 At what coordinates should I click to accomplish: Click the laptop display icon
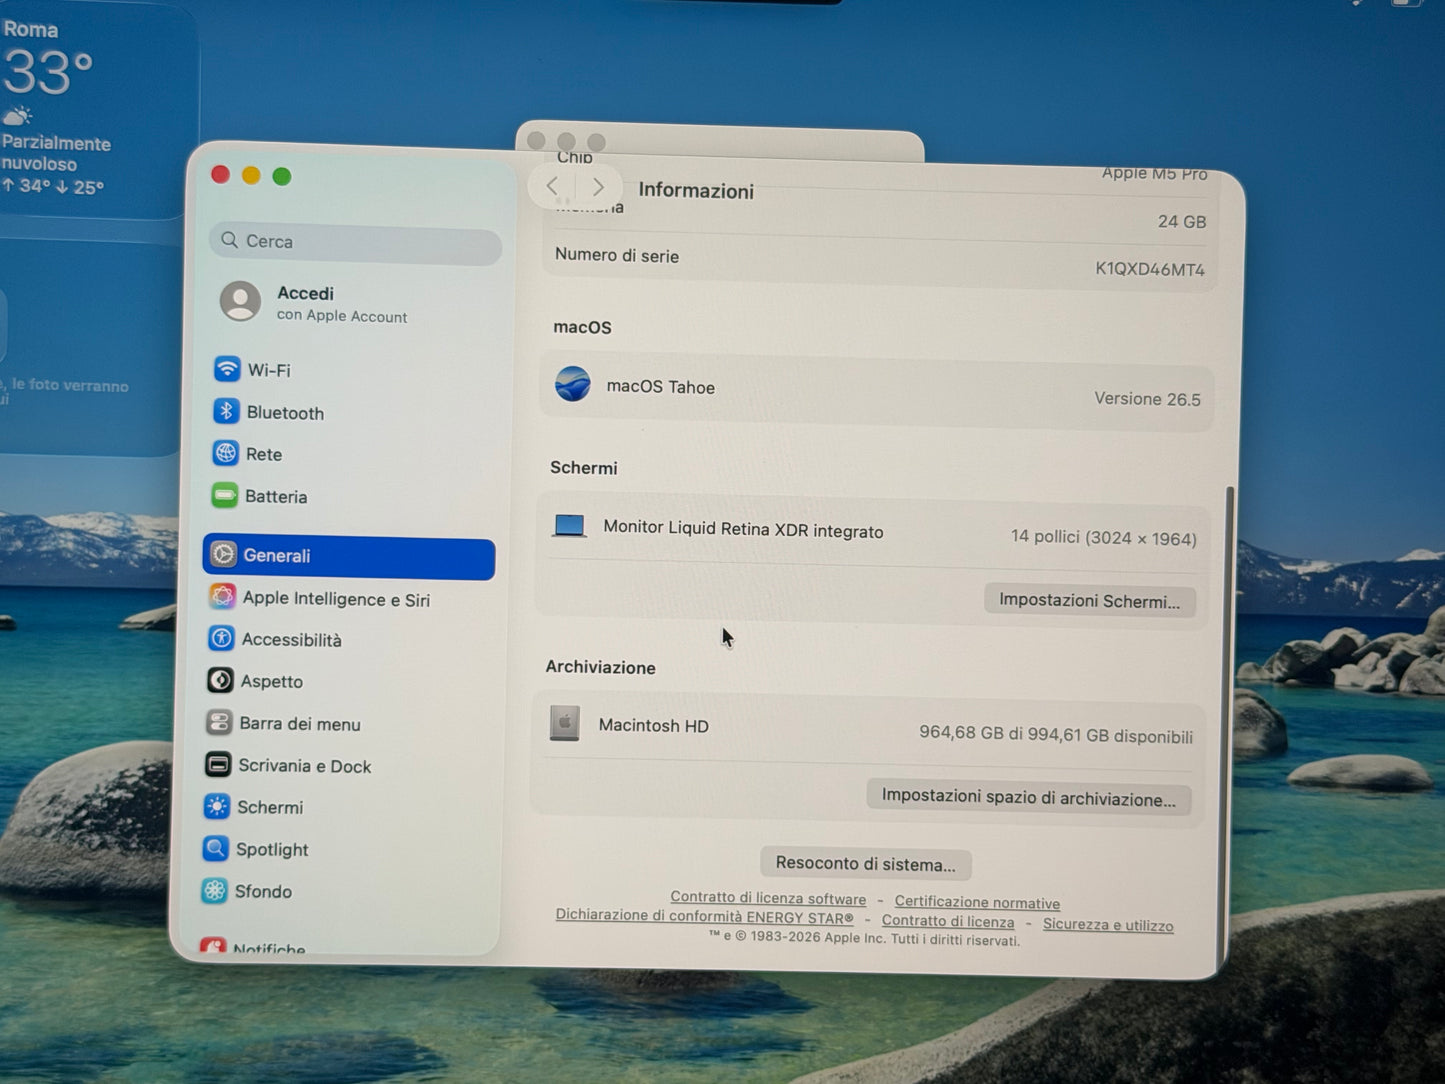(569, 526)
